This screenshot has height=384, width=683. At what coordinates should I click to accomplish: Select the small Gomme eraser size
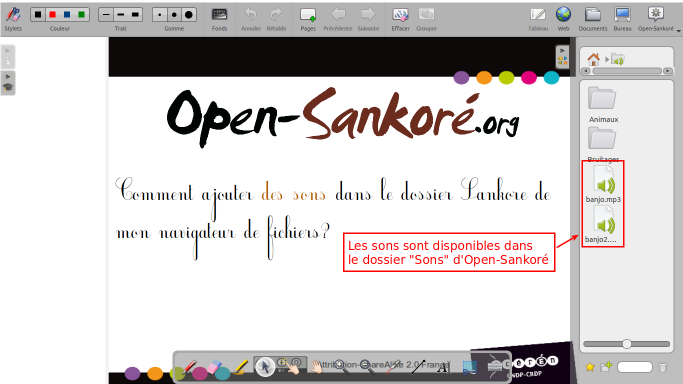point(160,15)
